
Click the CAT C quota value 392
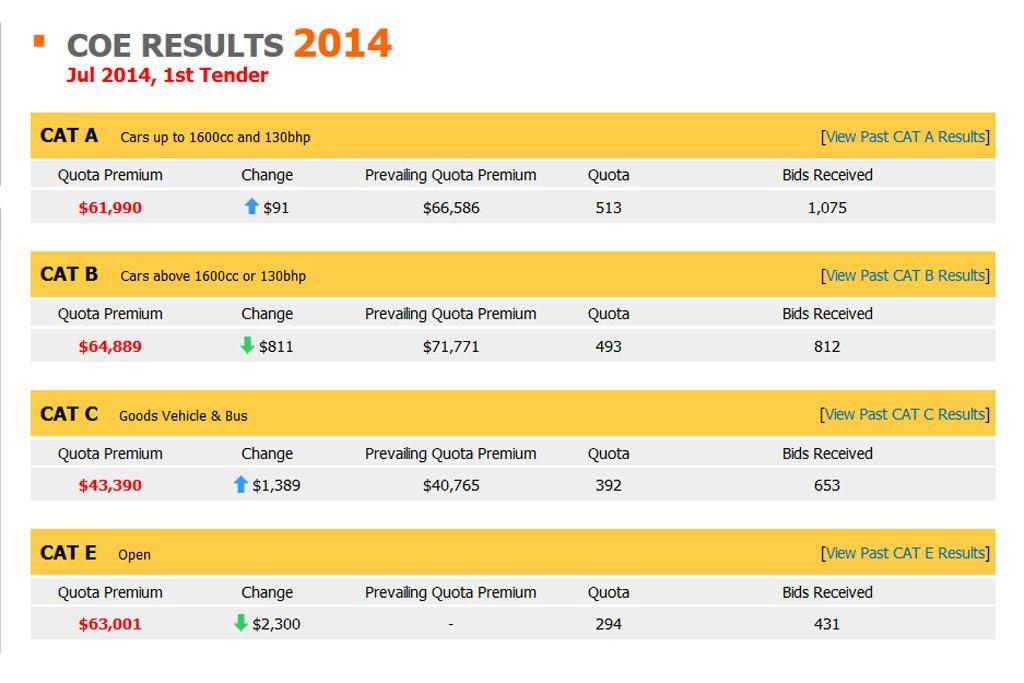point(608,486)
